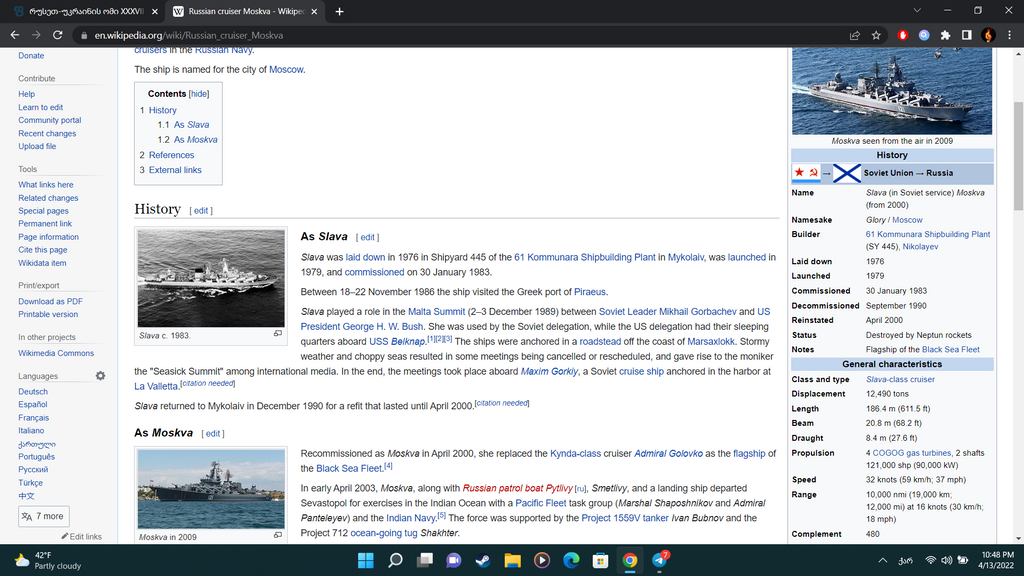Share the page via the share icon
Screen dimensions: 1024x576
click(x=855, y=36)
